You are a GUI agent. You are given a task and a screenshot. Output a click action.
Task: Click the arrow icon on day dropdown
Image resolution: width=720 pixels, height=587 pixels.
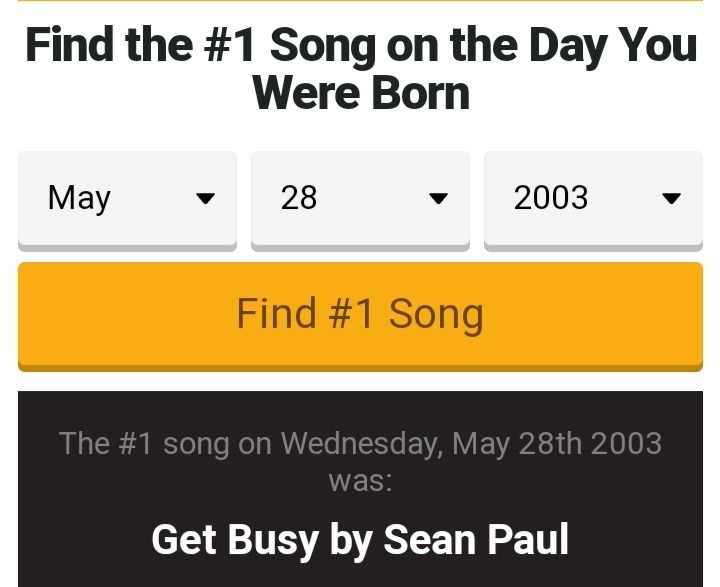pyautogui.click(x=438, y=199)
